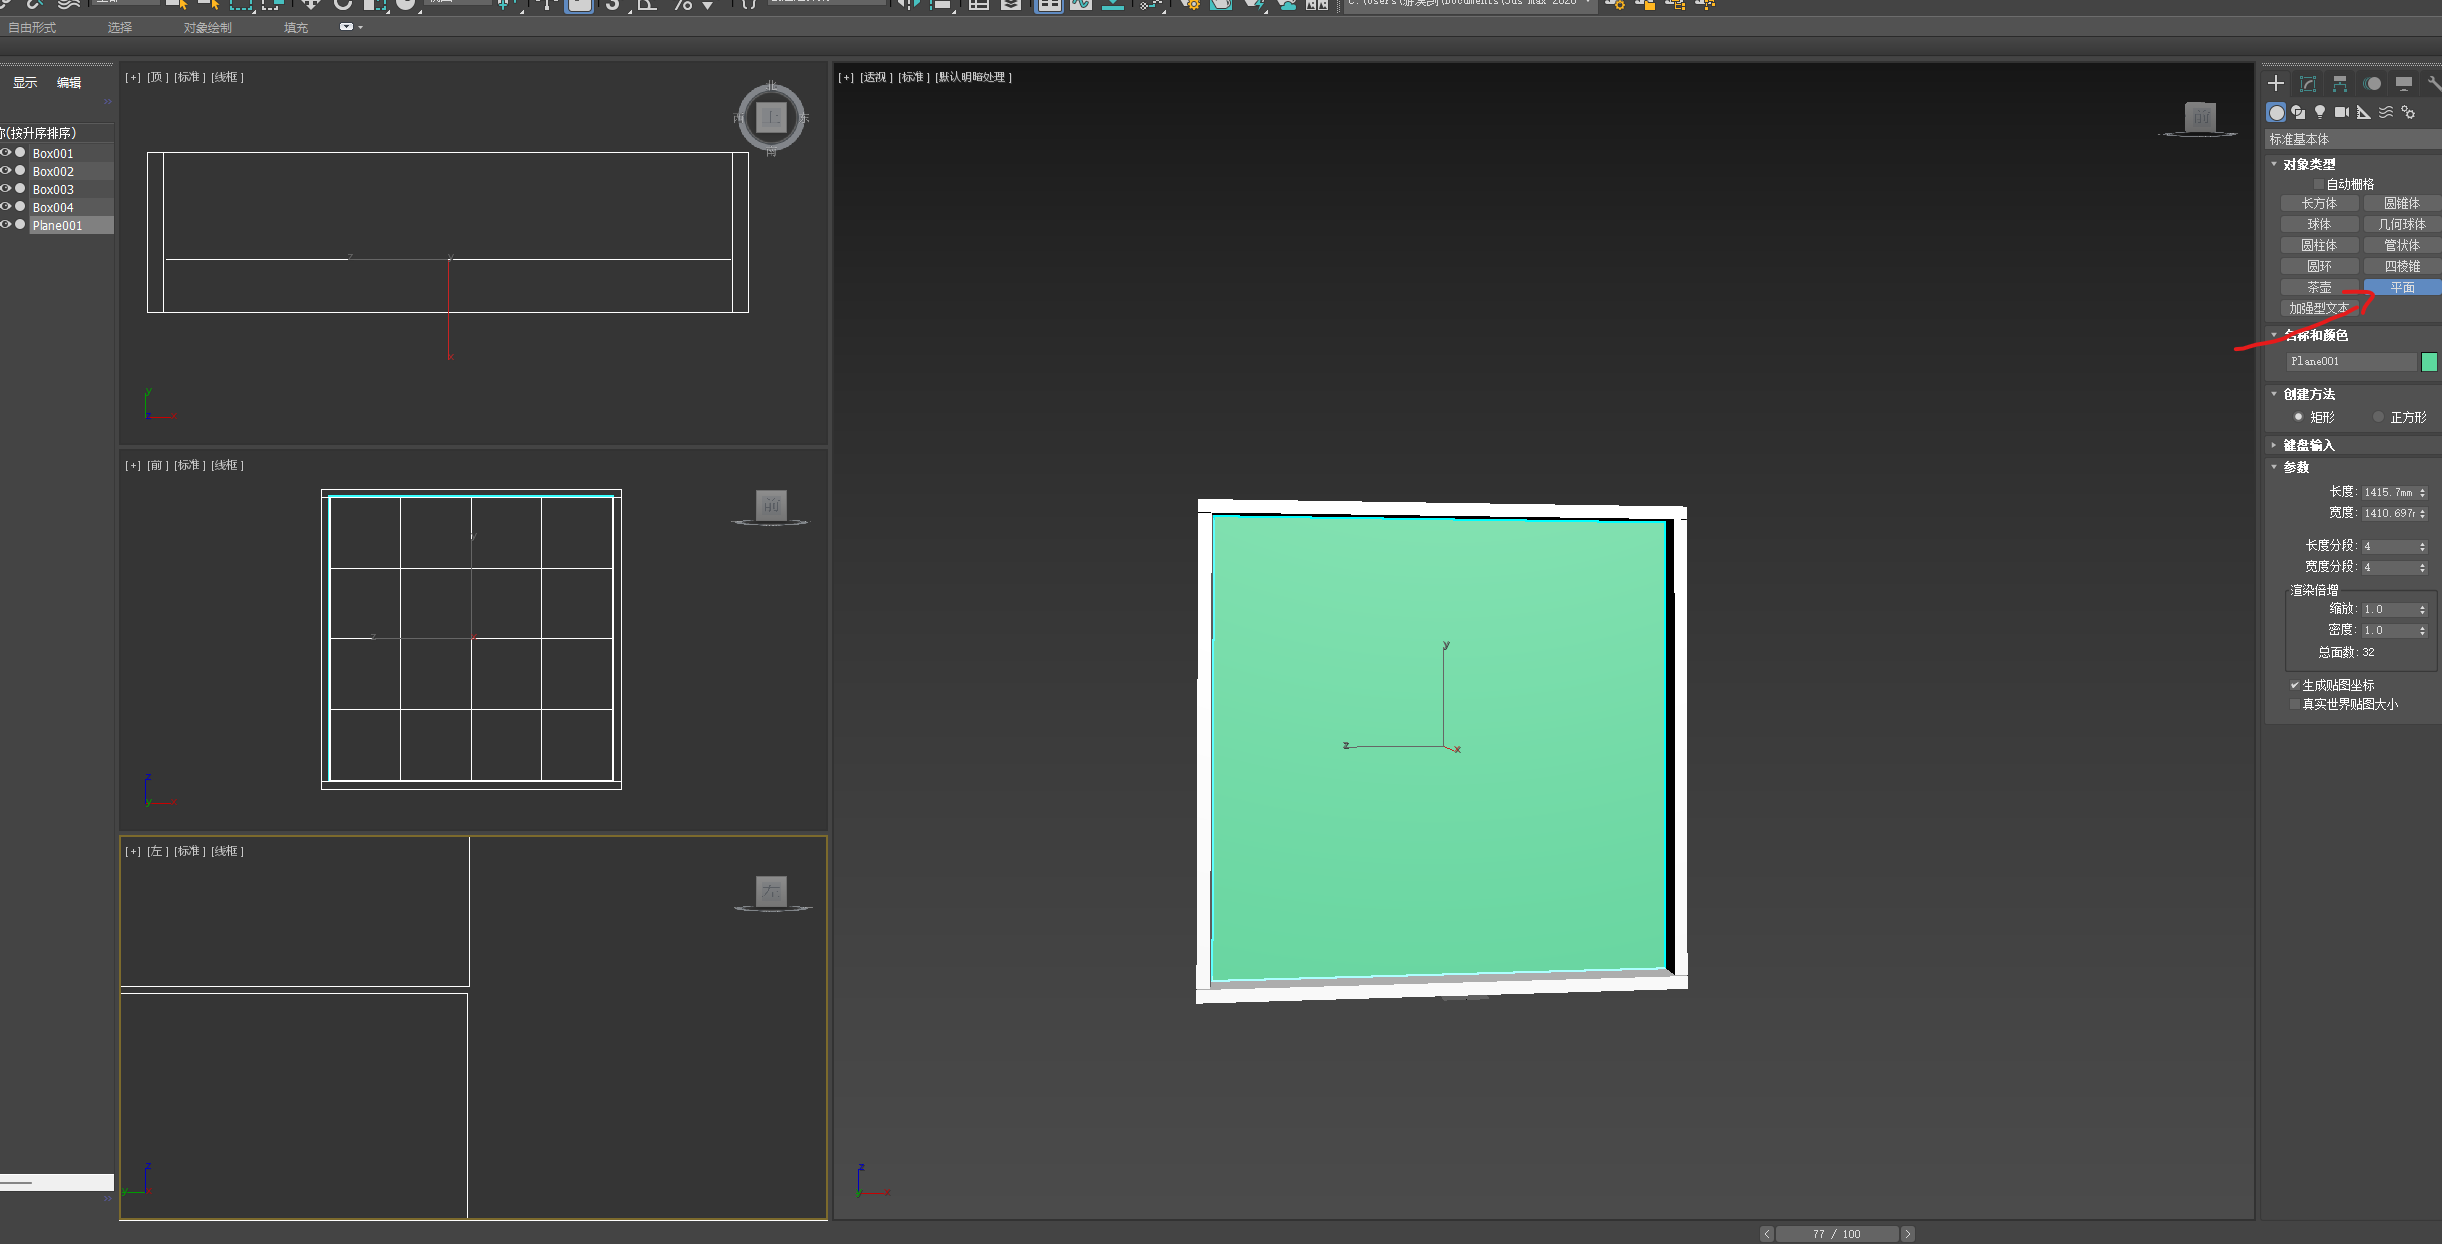Enable the 真实世界贴图大小 checkbox
The width and height of the screenshot is (2442, 1244).
2295,704
